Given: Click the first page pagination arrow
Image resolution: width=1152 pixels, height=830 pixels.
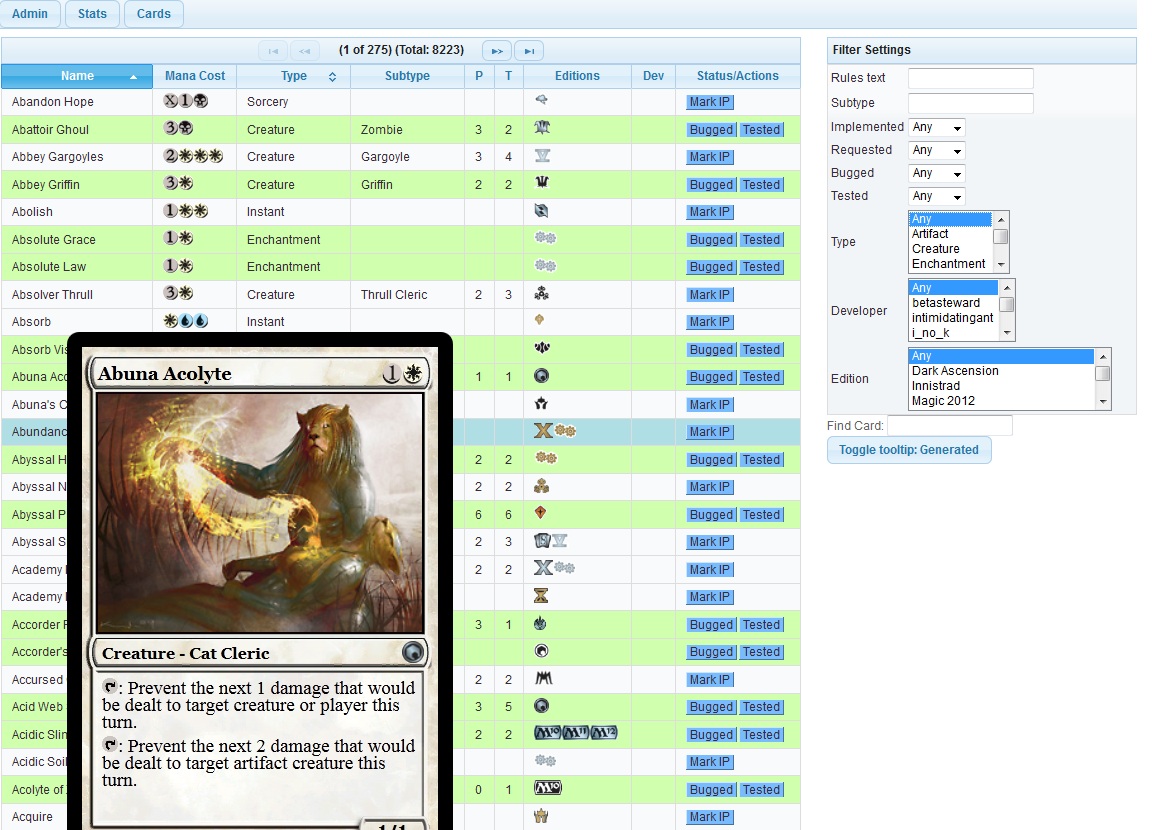Looking at the screenshot, I should [272, 50].
